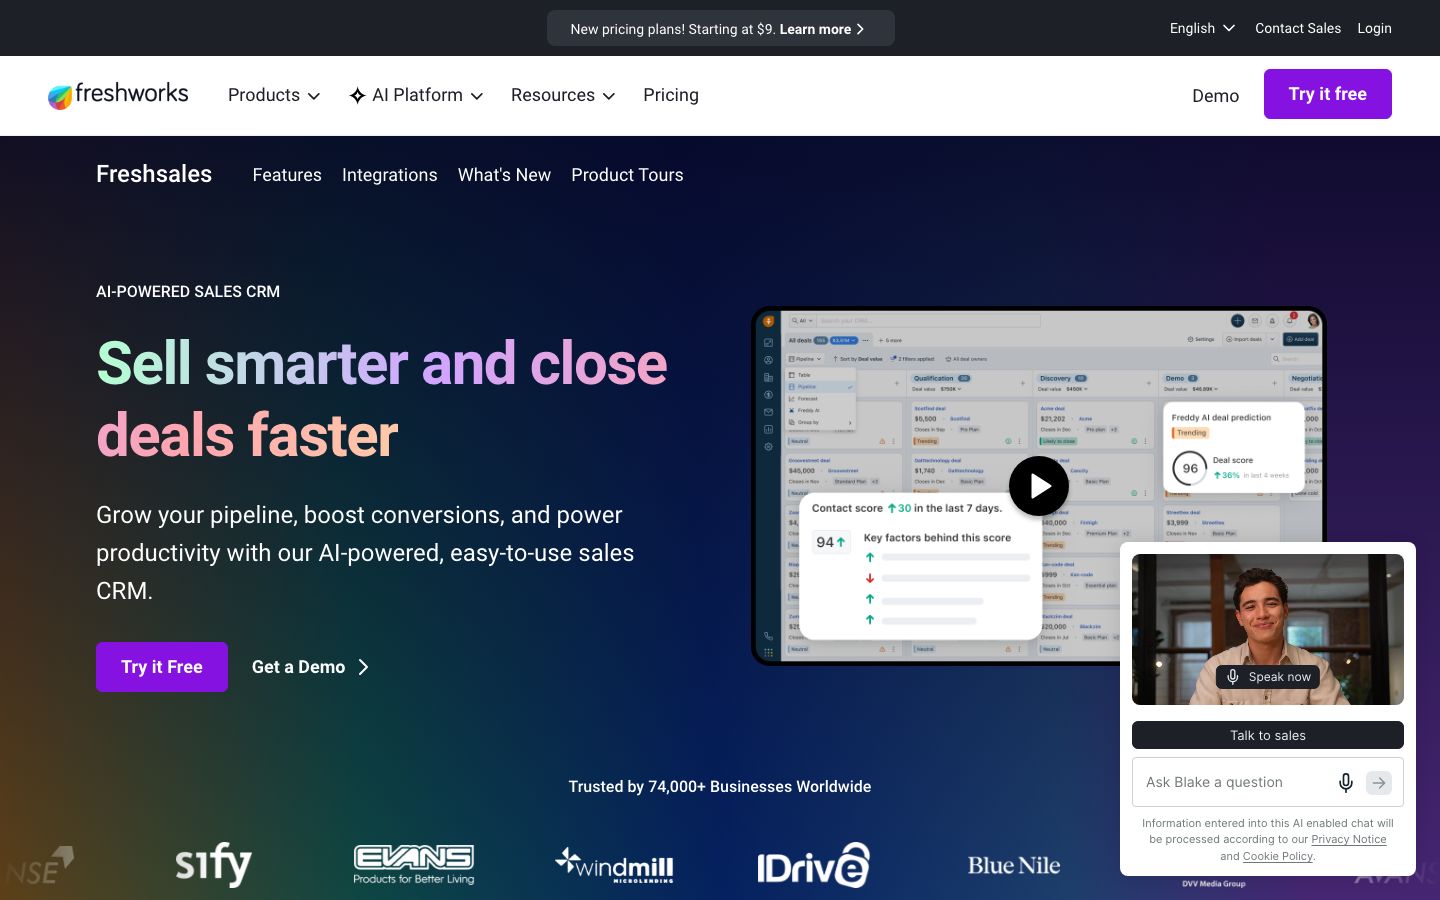The image size is (1440, 900).
Task: Expand the Resources menu
Action: pos(563,95)
